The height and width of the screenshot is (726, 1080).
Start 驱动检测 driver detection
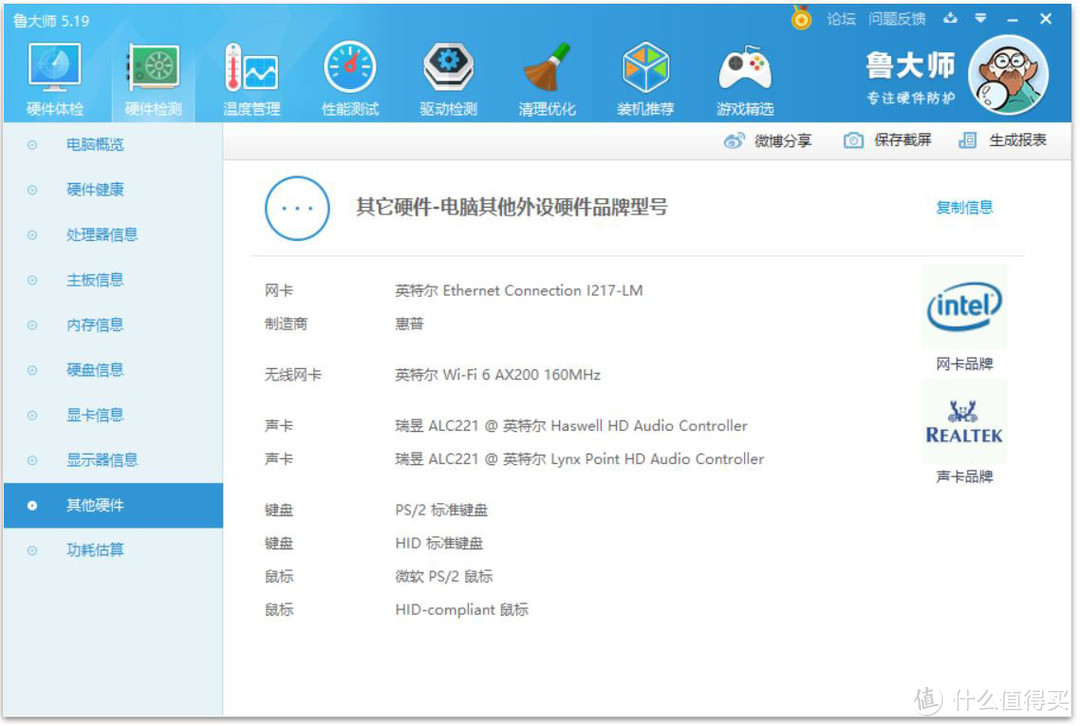(x=447, y=70)
